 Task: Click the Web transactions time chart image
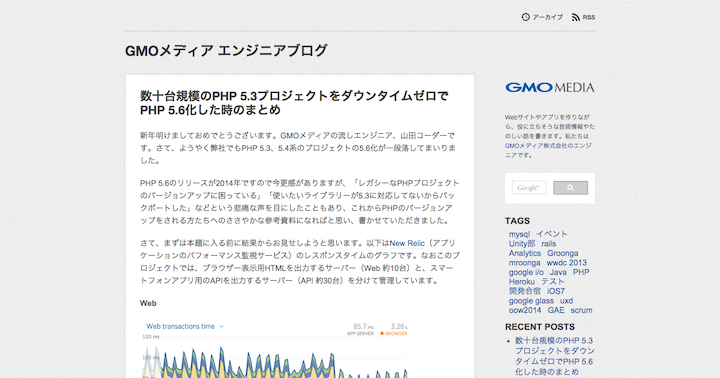[274, 349]
